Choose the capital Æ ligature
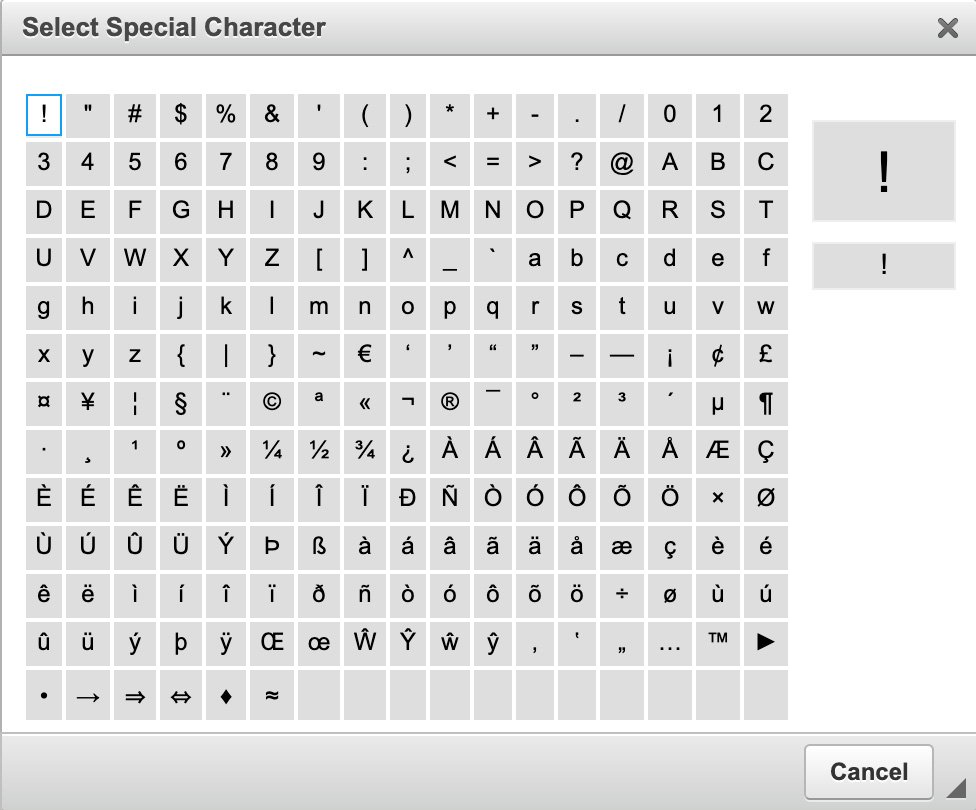This screenshot has width=976, height=810. pos(718,450)
